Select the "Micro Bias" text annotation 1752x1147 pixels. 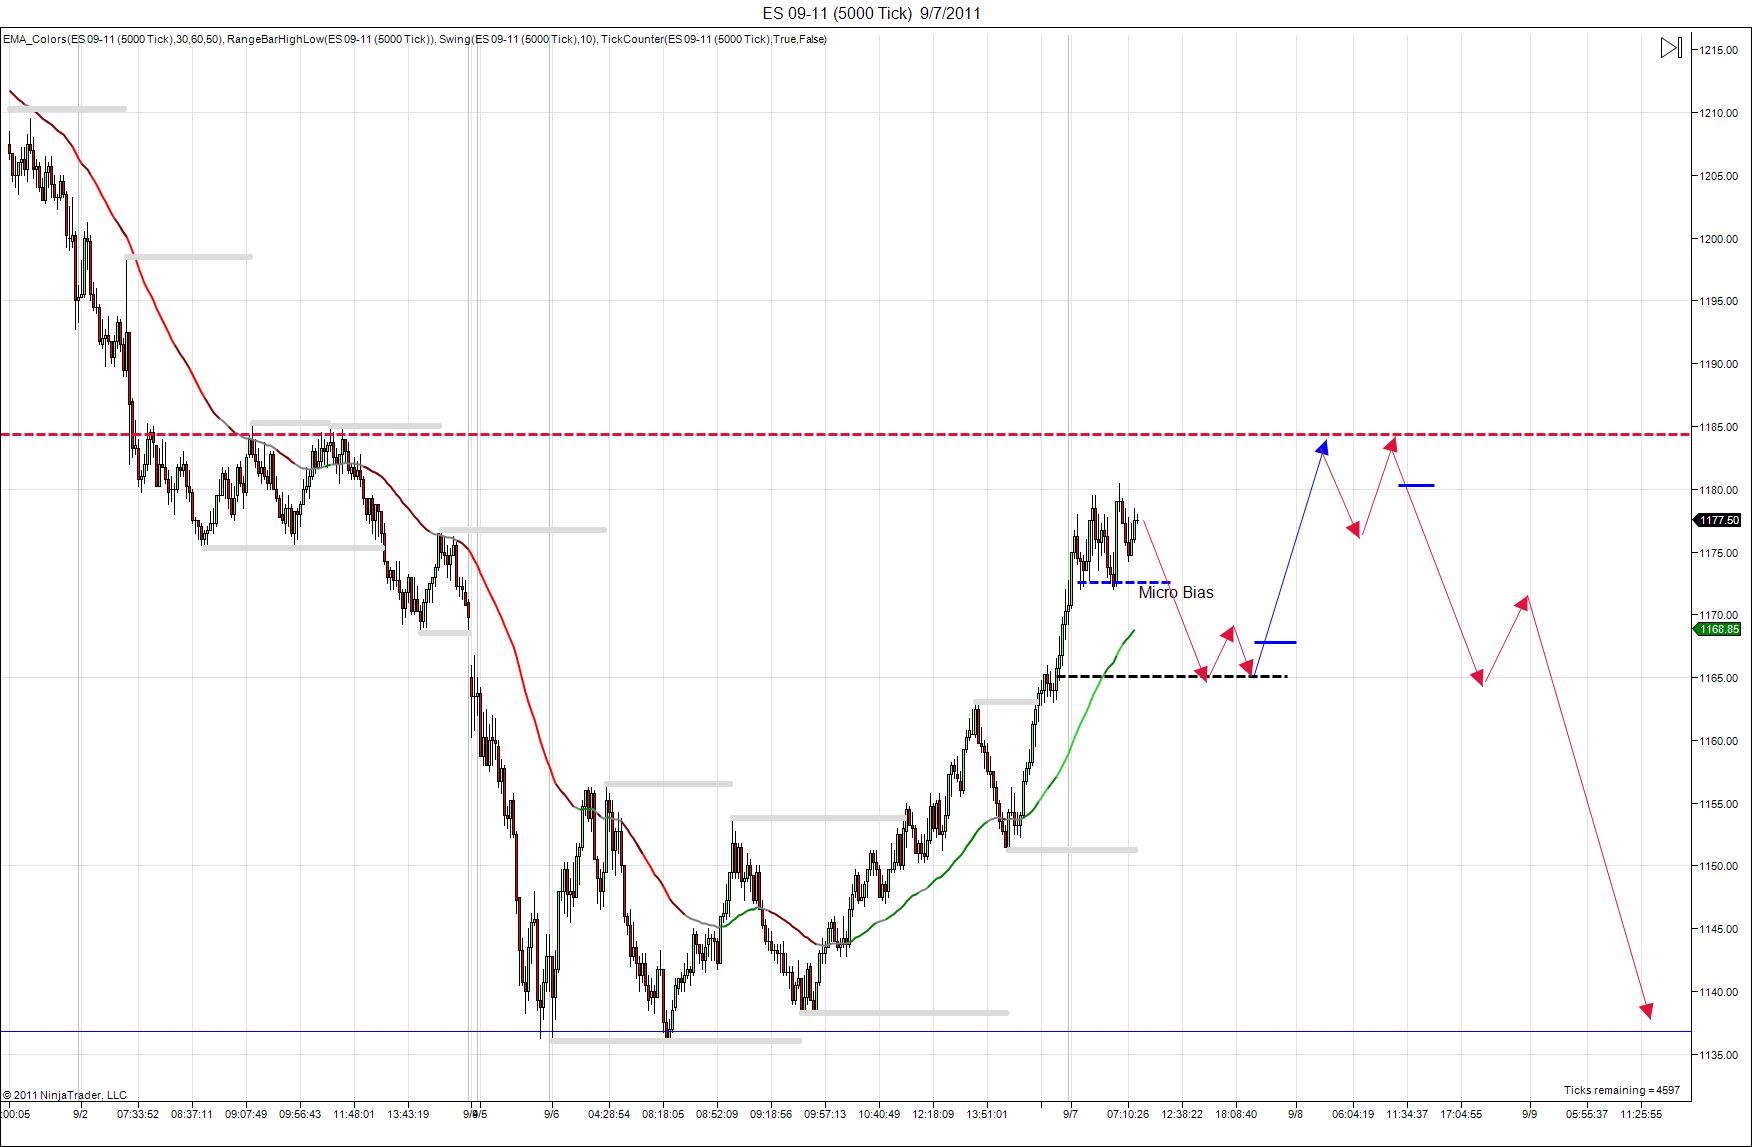[1176, 592]
